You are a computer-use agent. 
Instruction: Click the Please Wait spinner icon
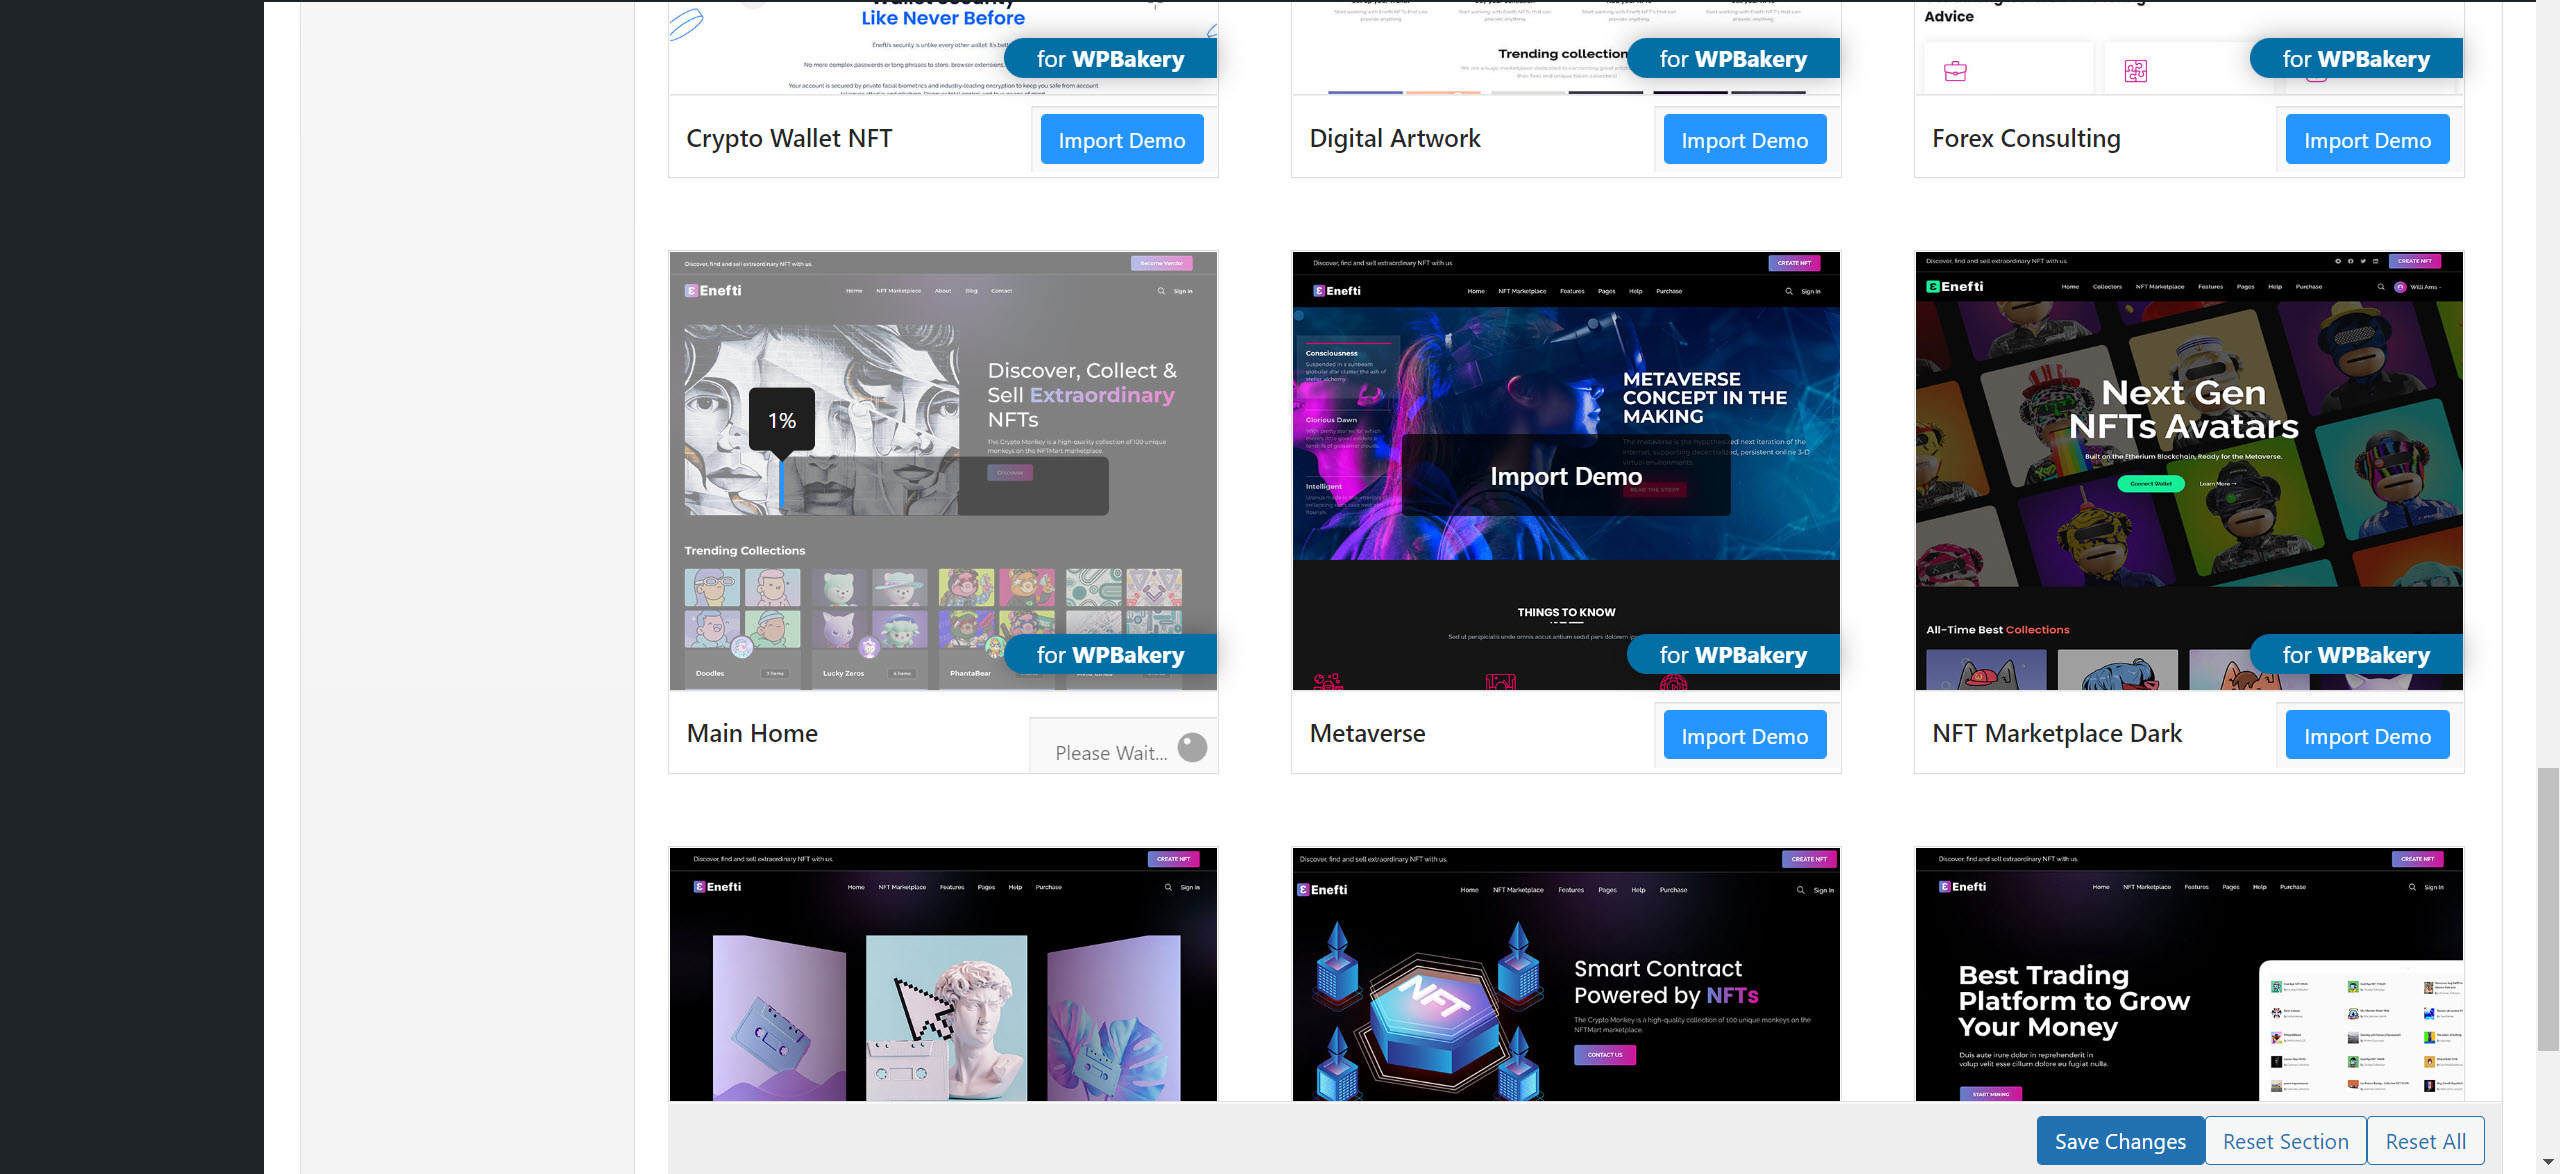click(1192, 747)
